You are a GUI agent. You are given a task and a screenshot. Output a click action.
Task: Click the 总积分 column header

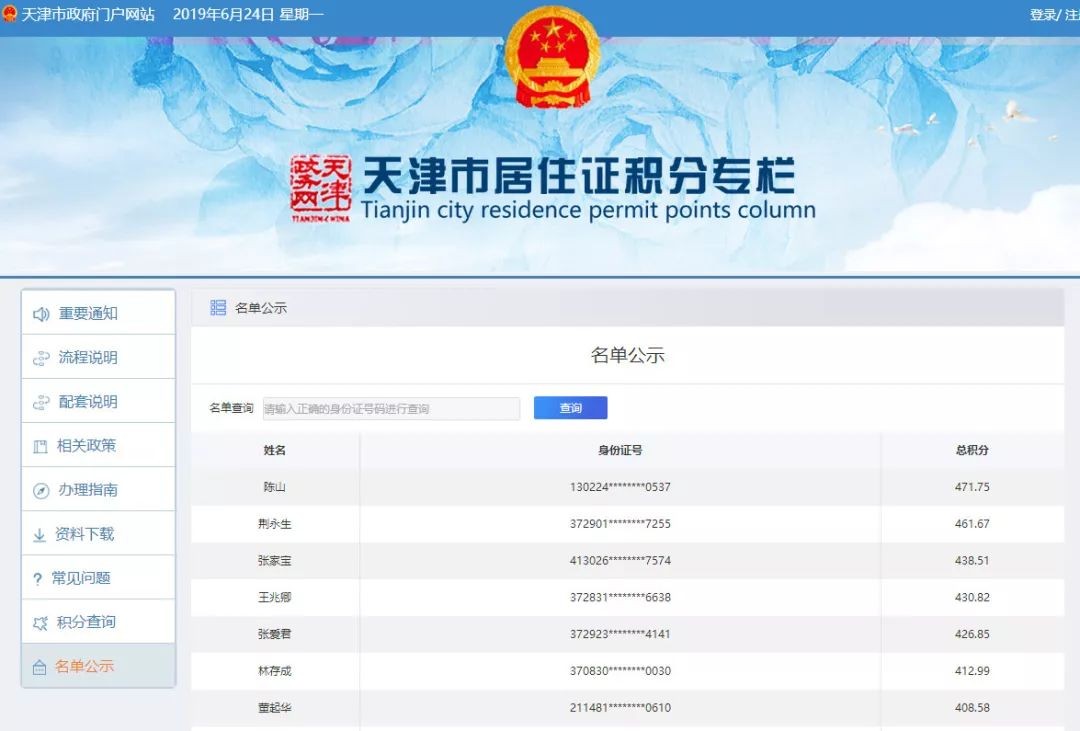click(971, 451)
